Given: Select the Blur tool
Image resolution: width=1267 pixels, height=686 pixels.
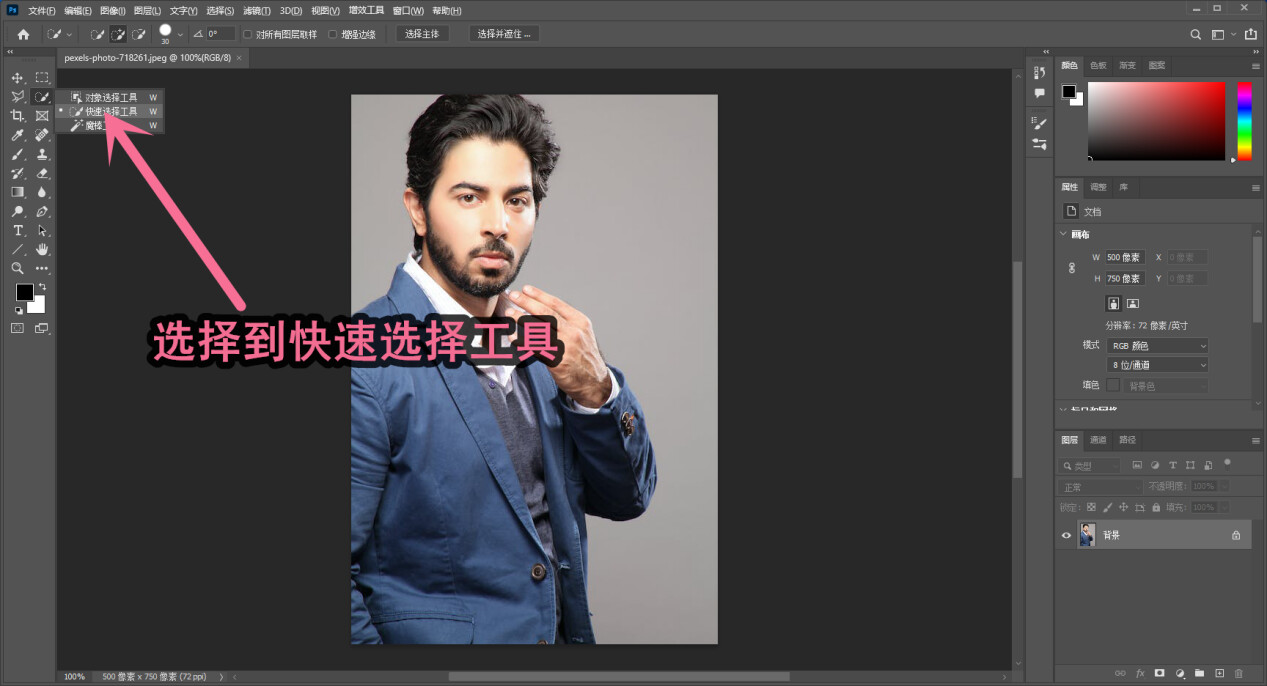Looking at the screenshot, I should tap(42, 192).
